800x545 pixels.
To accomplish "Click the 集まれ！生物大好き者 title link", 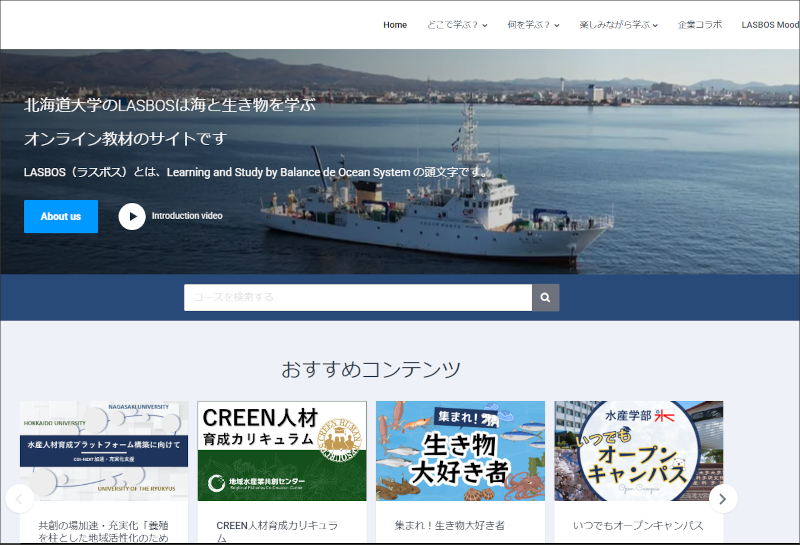I will coord(449,525).
